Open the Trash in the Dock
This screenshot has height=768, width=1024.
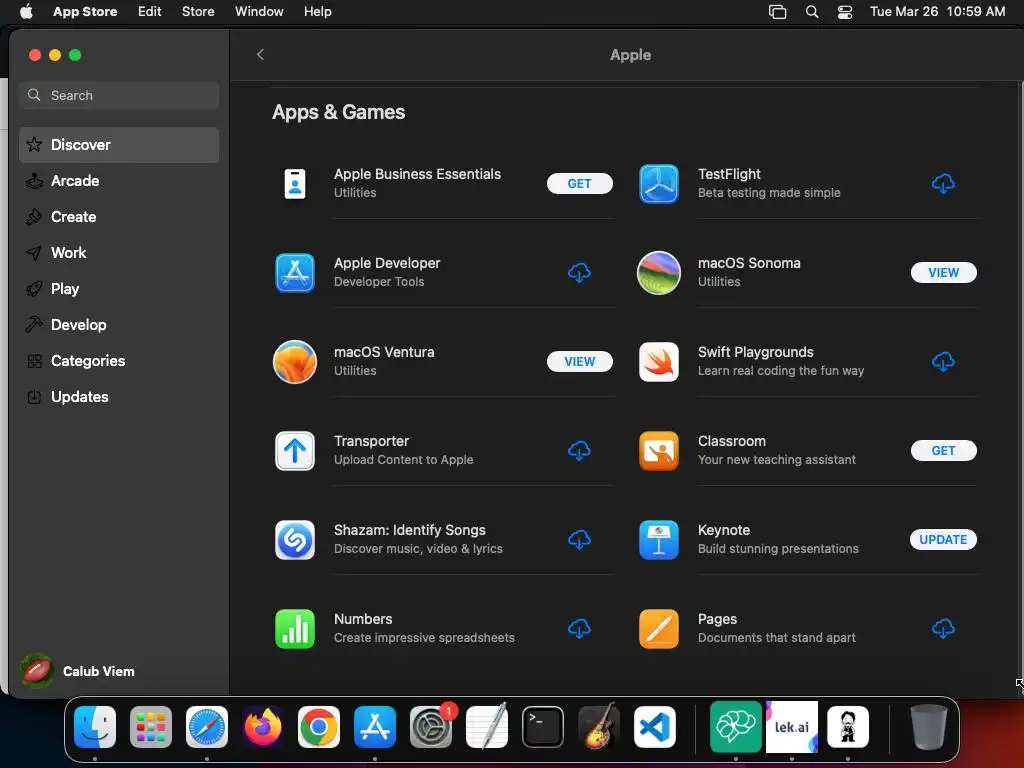pyautogui.click(x=929, y=727)
